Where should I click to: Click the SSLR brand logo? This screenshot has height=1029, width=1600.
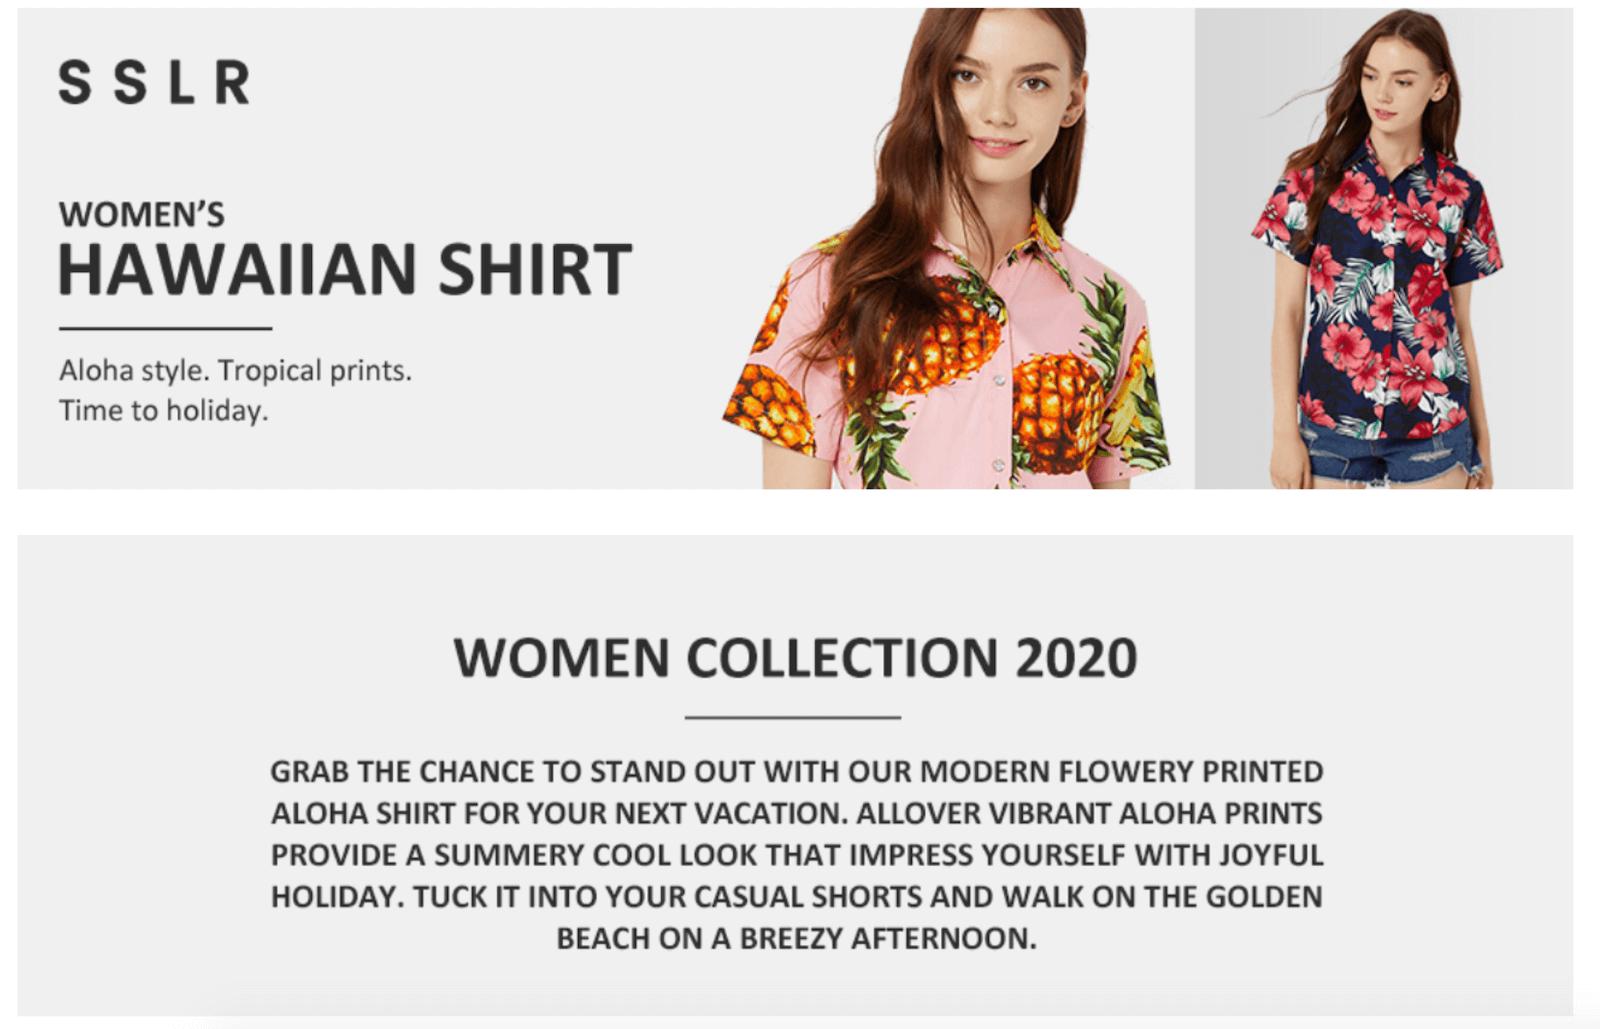(154, 83)
